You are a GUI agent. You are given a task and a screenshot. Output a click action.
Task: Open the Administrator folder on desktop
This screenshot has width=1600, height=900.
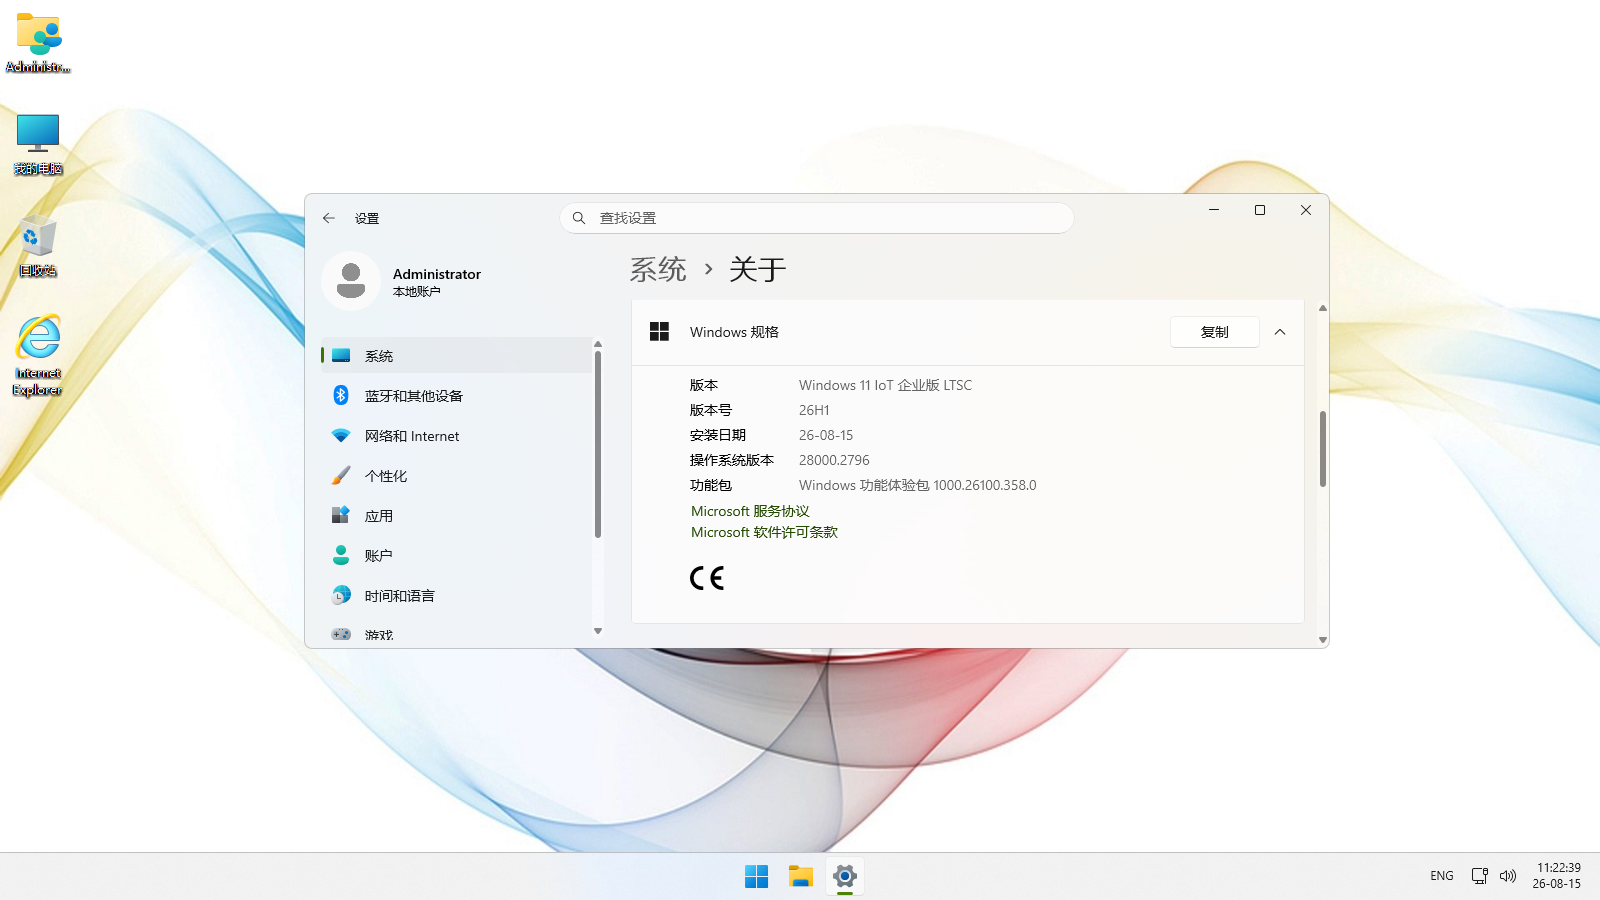point(38,43)
